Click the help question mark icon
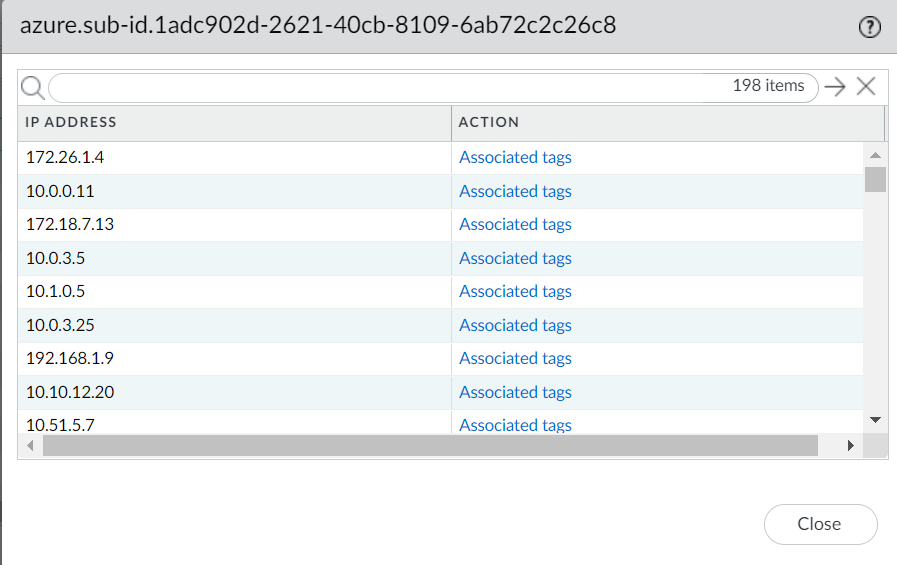Image resolution: width=897 pixels, height=565 pixels. [869, 28]
